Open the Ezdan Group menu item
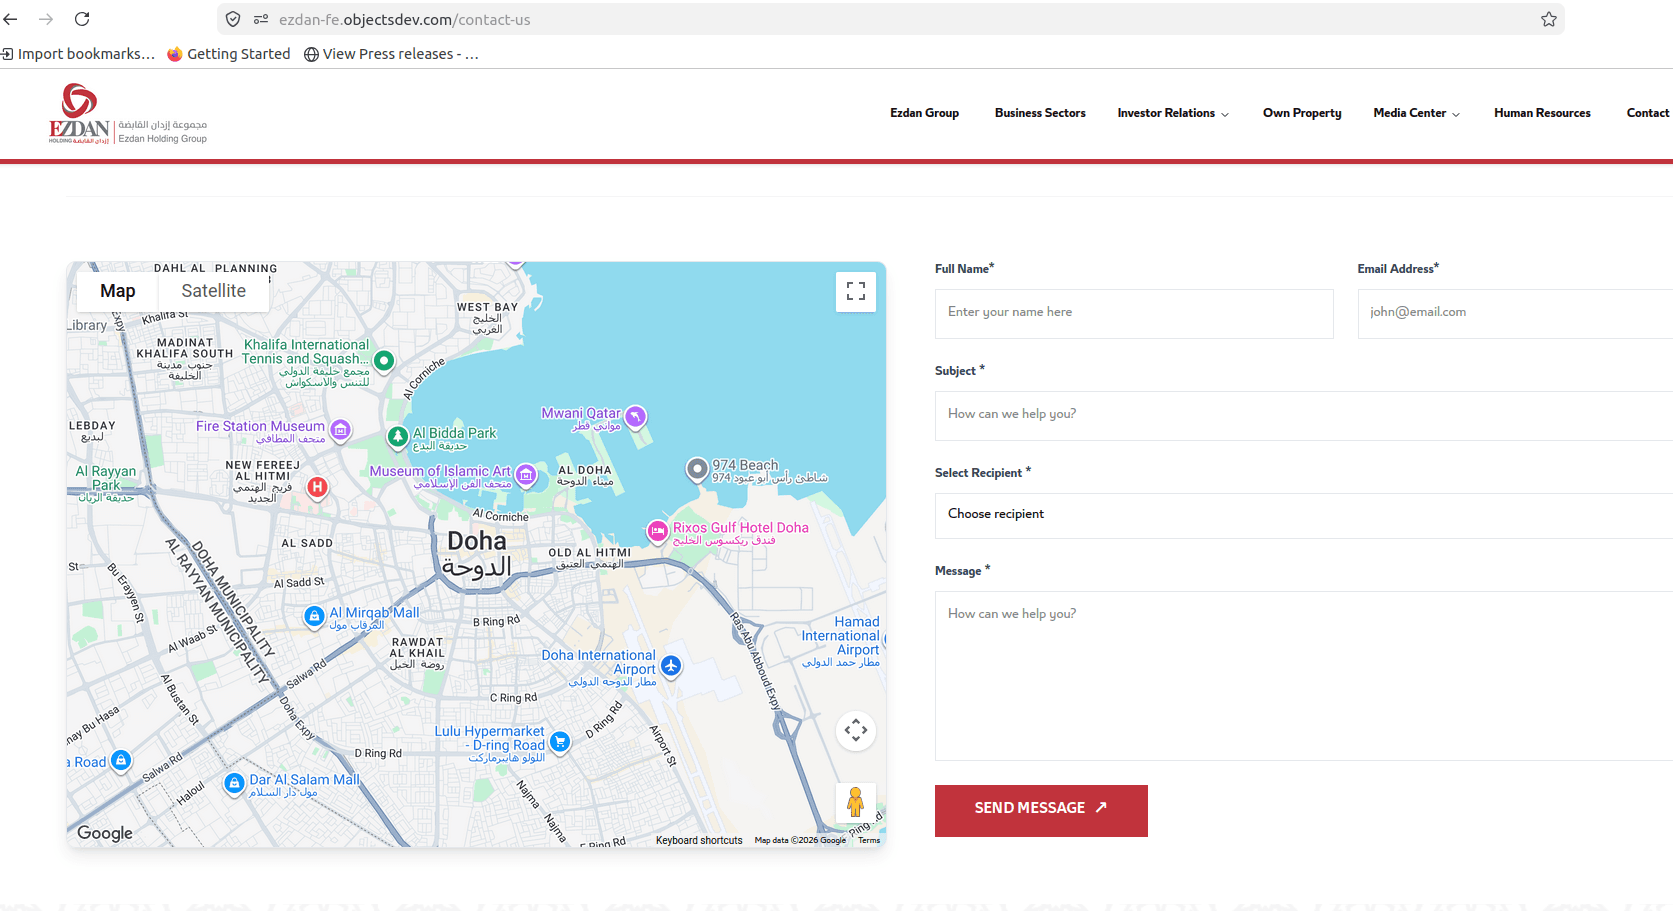The height and width of the screenshot is (911, 1673). (925, 113)
